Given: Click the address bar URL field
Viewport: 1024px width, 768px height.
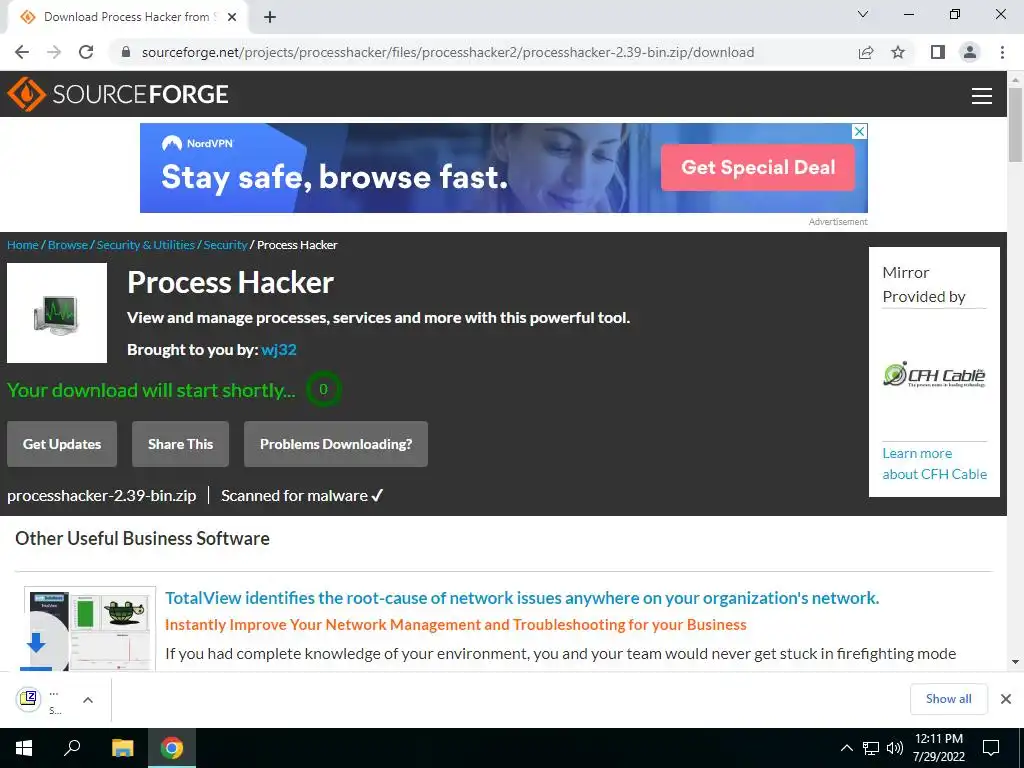Looking at the screenshot, I should click(x=447, y=52).
